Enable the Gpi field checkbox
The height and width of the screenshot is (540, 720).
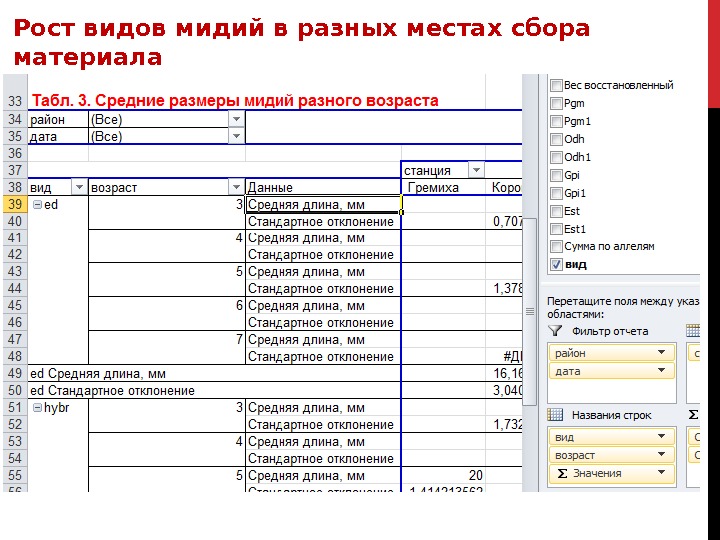pyautogui.click(x=556, y=175)
